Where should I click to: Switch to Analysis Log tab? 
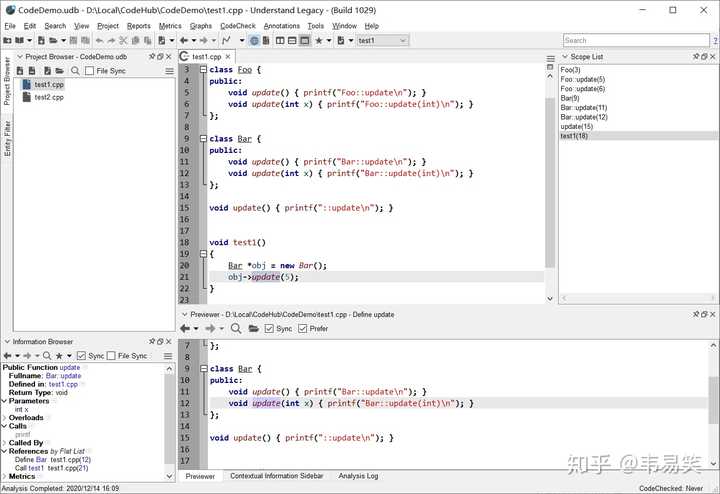tap(358, 476)
